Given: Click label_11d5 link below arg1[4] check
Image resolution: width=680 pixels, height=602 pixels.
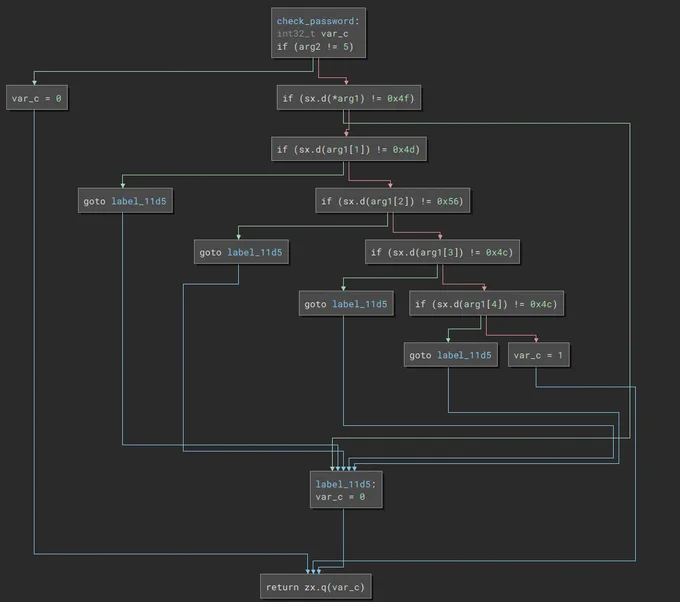Looking at the screenshot, I should point(464,355).
